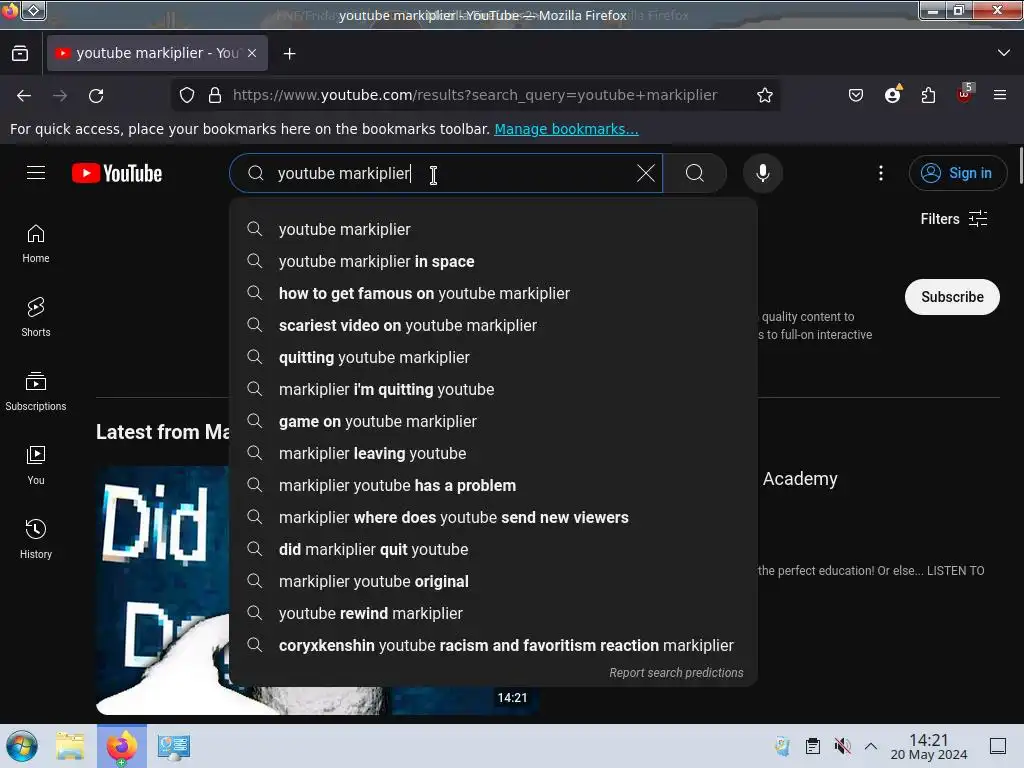
Task: Open the YouTube guide hamburger menu
Action: coord(36,173)
